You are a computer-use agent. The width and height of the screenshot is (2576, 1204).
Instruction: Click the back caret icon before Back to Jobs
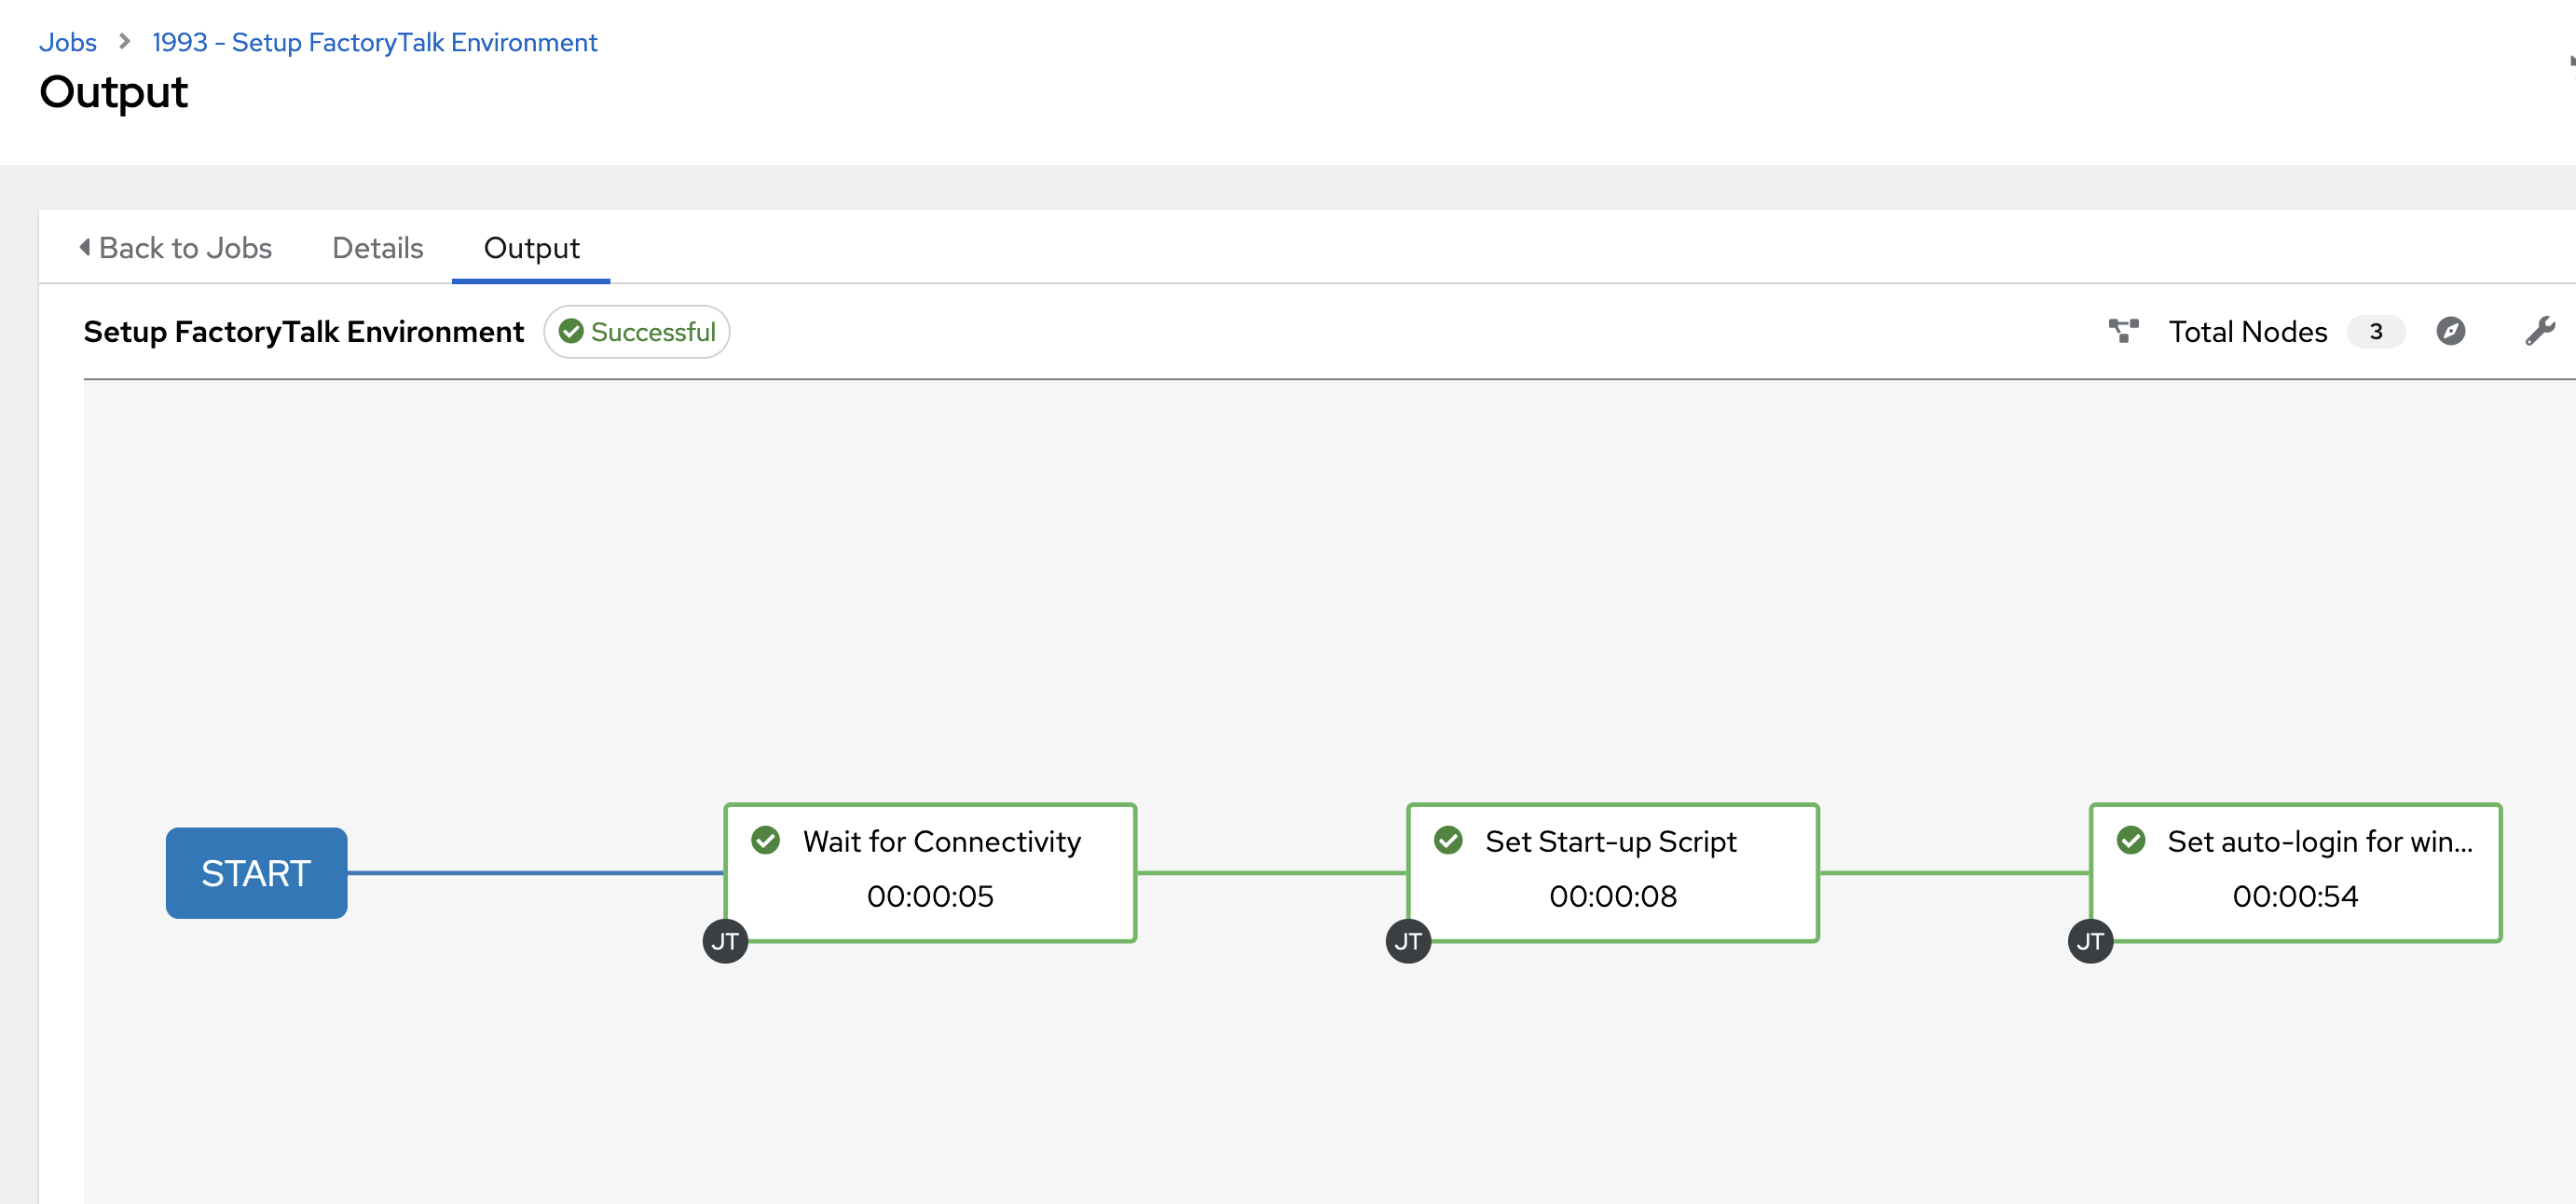(x=85, y=247)
